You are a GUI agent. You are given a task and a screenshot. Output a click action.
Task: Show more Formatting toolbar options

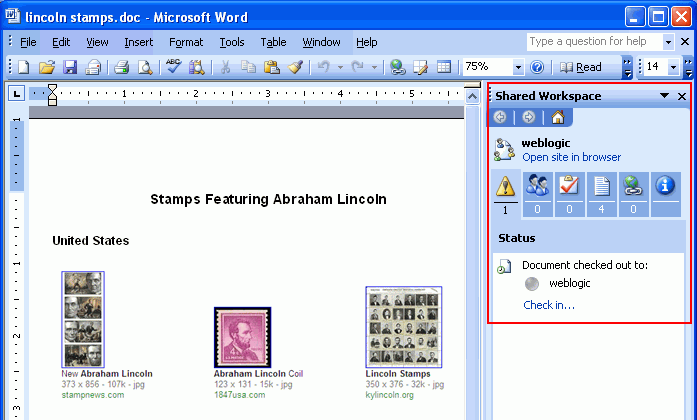[x=688, y=68]
